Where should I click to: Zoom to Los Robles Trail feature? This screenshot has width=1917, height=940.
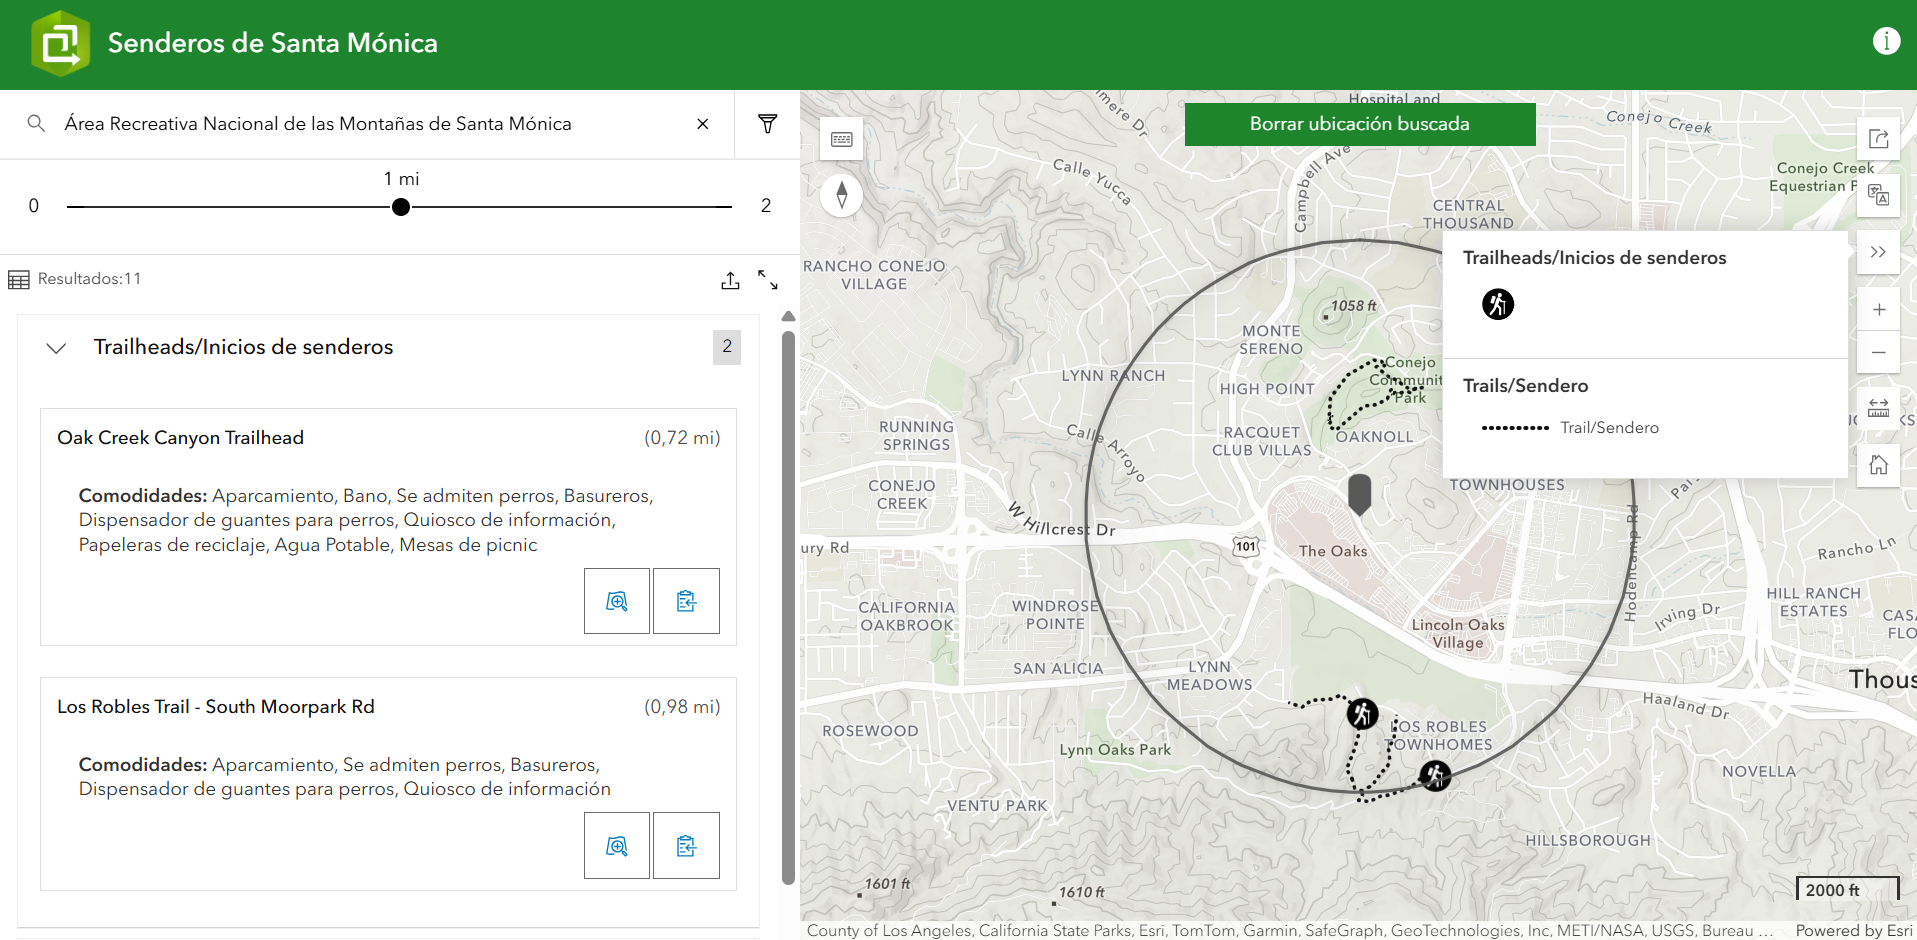click(x=617, y=846)
